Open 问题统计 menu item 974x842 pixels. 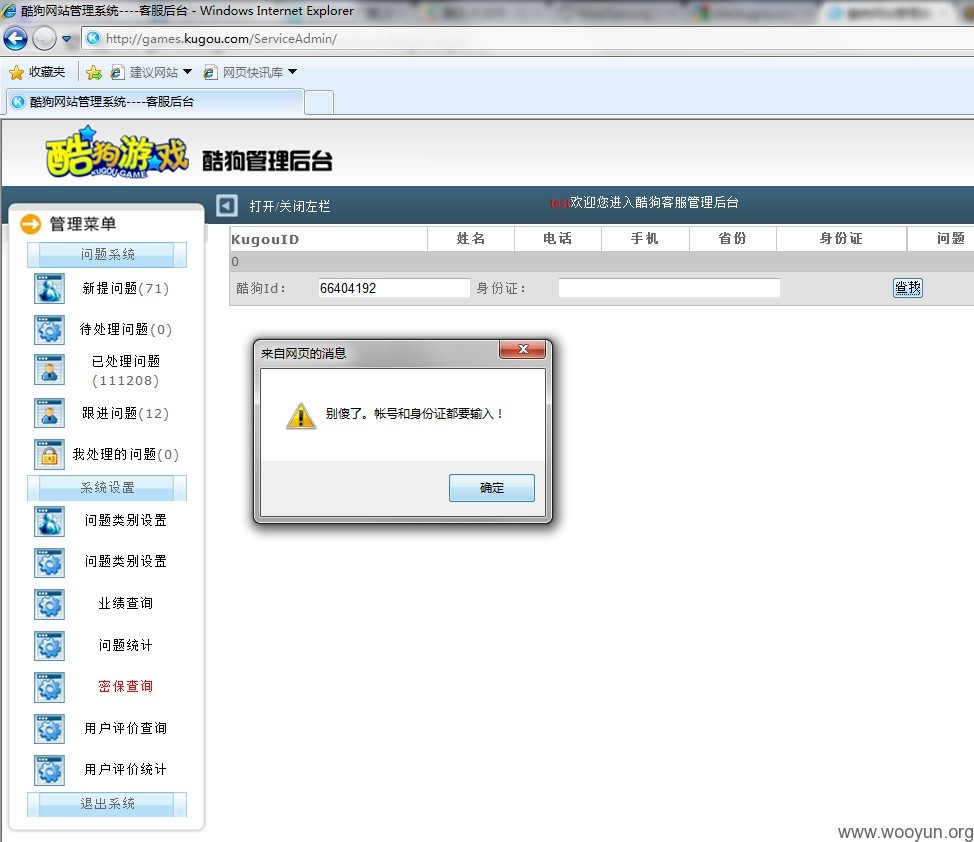point(125,645)
